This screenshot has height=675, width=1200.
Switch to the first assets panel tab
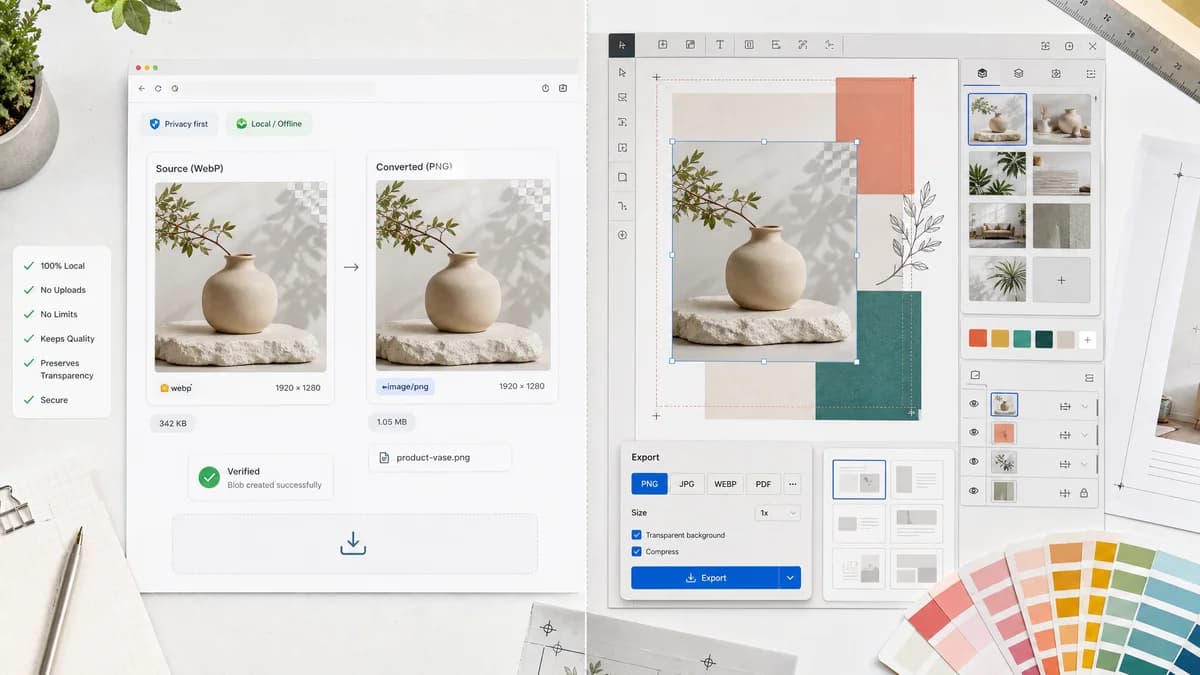coord(982,73)
